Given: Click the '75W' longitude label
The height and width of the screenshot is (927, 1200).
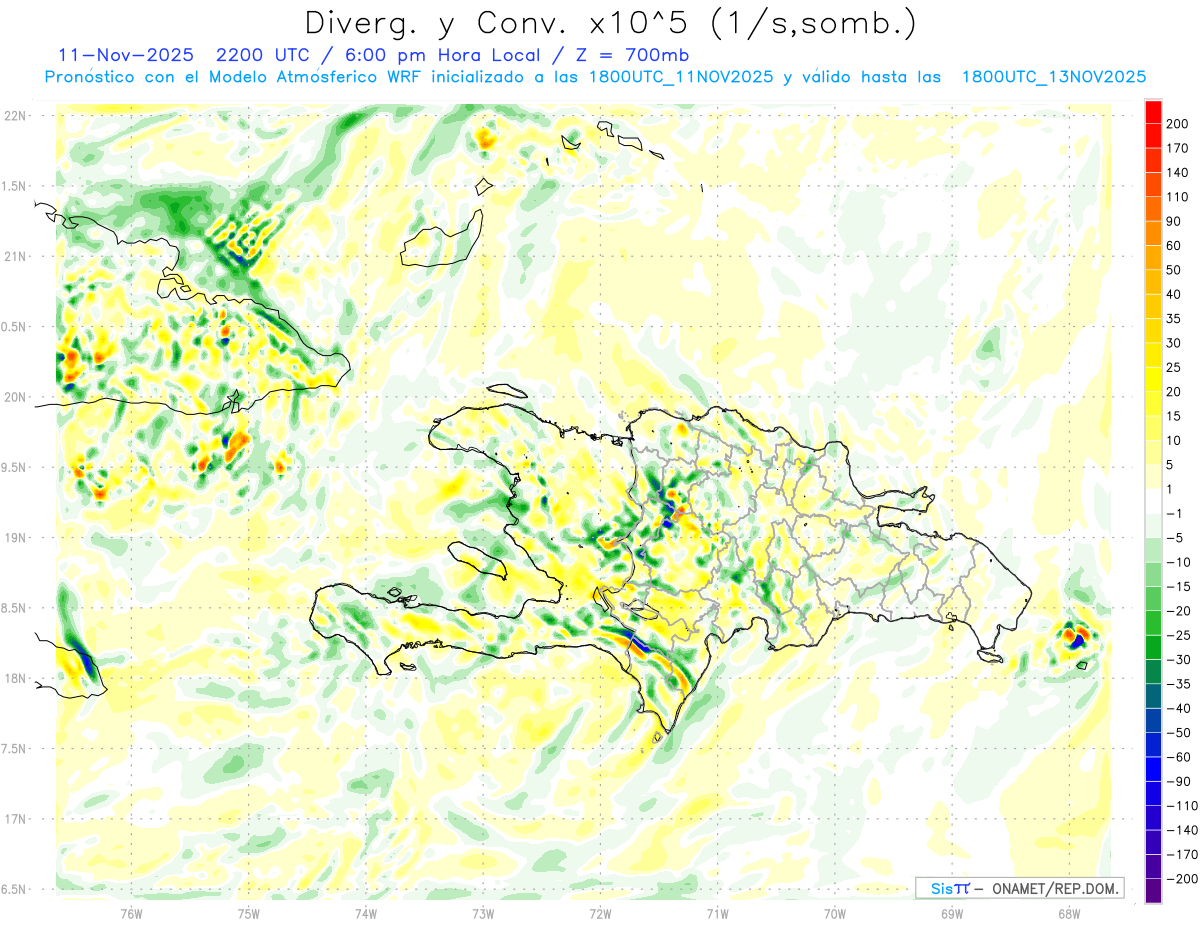Looking at the screenshot, I should click(249, 913).
